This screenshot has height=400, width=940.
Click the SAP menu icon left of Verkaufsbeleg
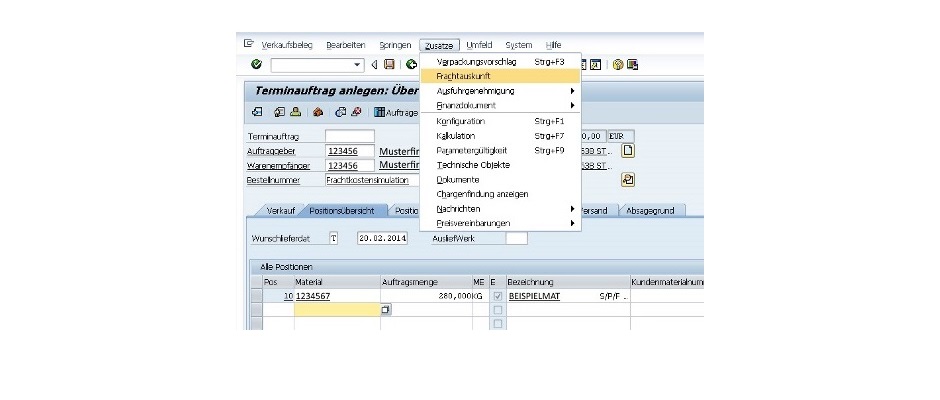249,44
